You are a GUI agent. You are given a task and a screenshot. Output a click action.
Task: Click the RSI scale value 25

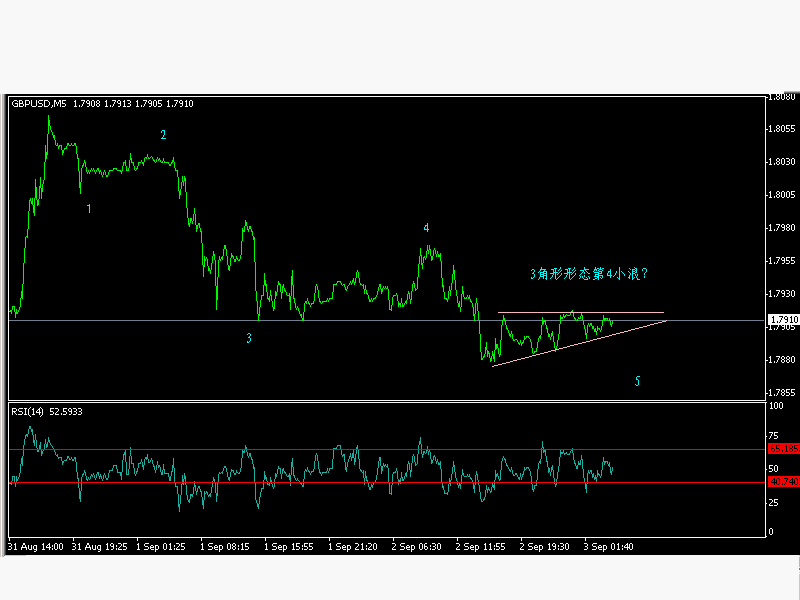tap(773, 503)
